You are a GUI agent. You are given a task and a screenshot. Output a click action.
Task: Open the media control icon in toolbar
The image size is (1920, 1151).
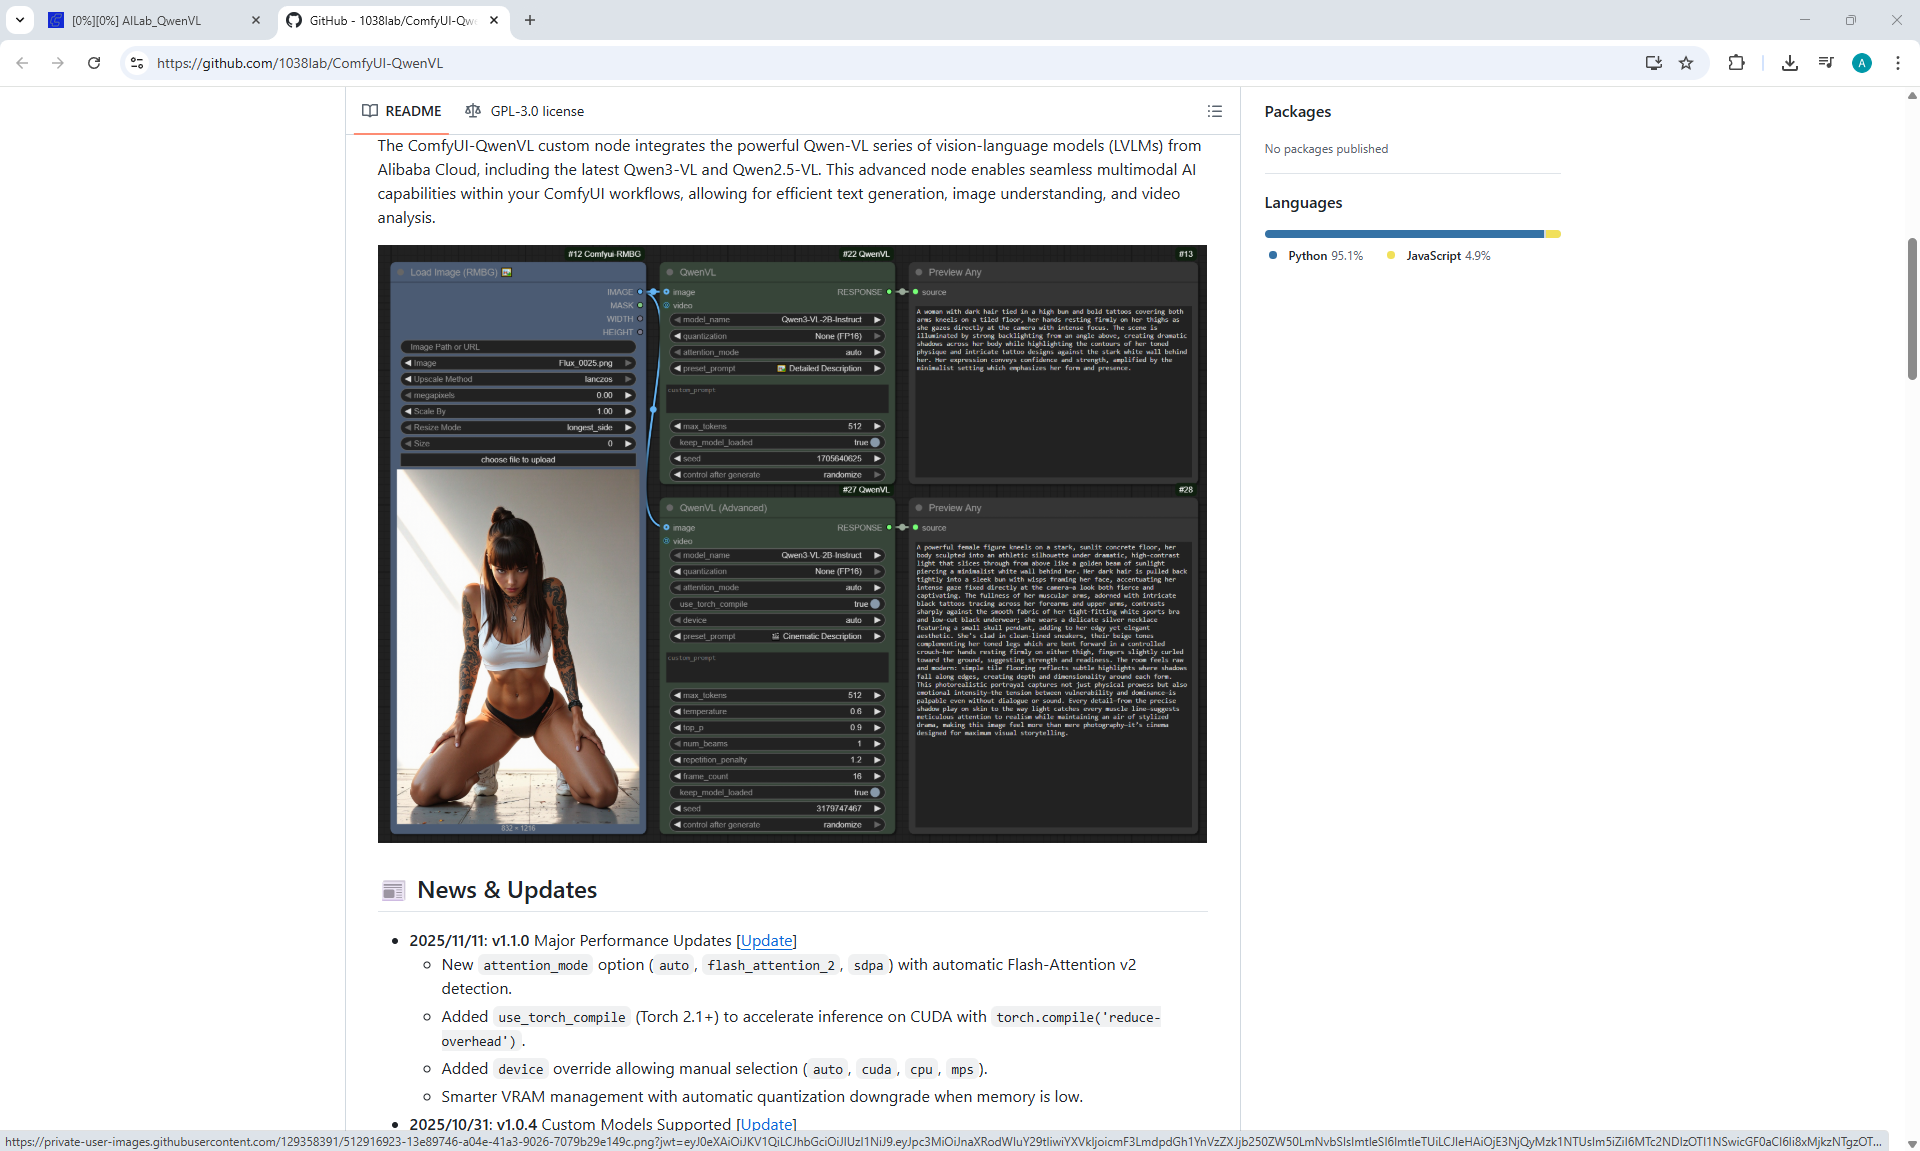click(1826, 63)
